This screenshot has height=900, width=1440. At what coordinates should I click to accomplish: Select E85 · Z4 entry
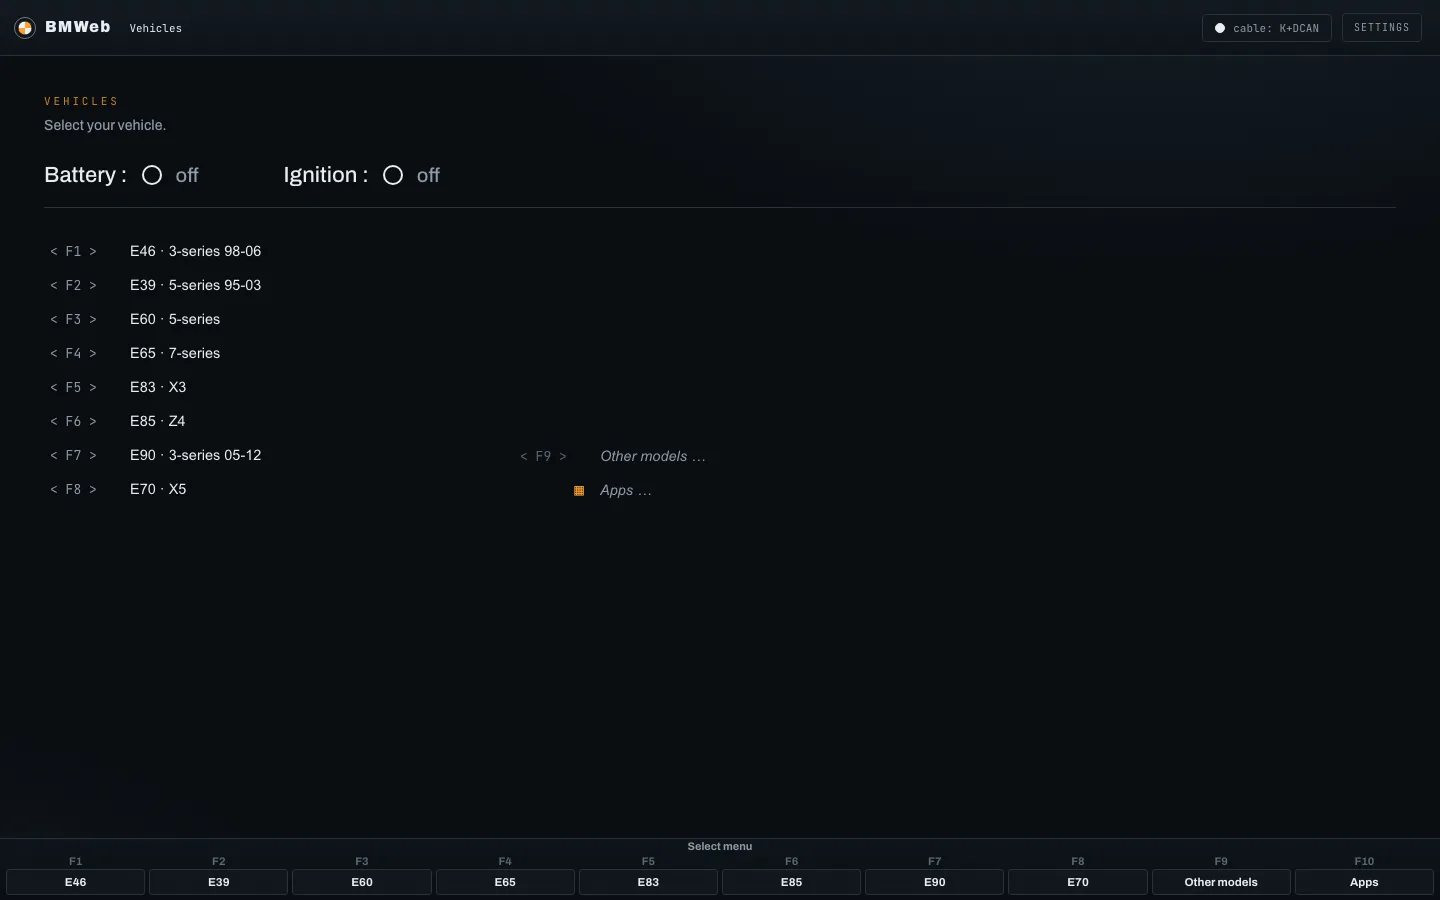pos(158,421)
